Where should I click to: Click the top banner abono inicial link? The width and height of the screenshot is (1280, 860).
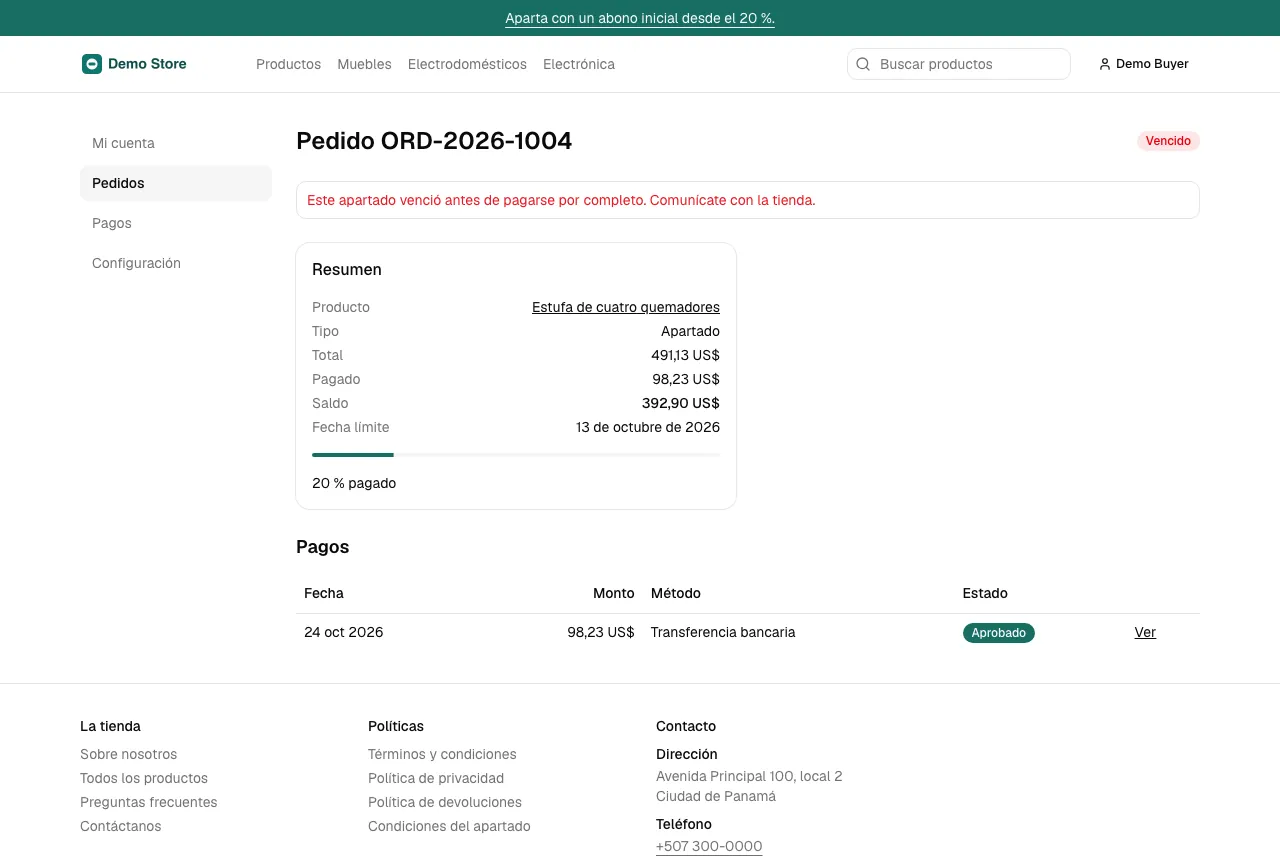tap(640, 18)
